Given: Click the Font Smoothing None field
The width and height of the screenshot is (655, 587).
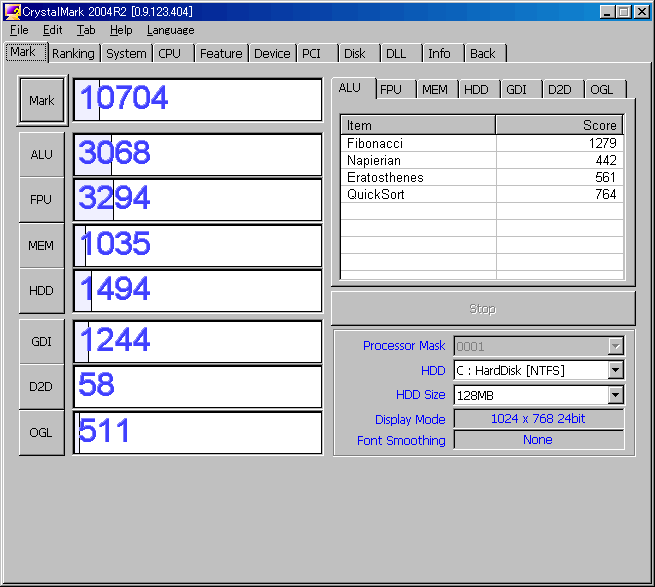Looking at the screenshot, I should point(539,440).
